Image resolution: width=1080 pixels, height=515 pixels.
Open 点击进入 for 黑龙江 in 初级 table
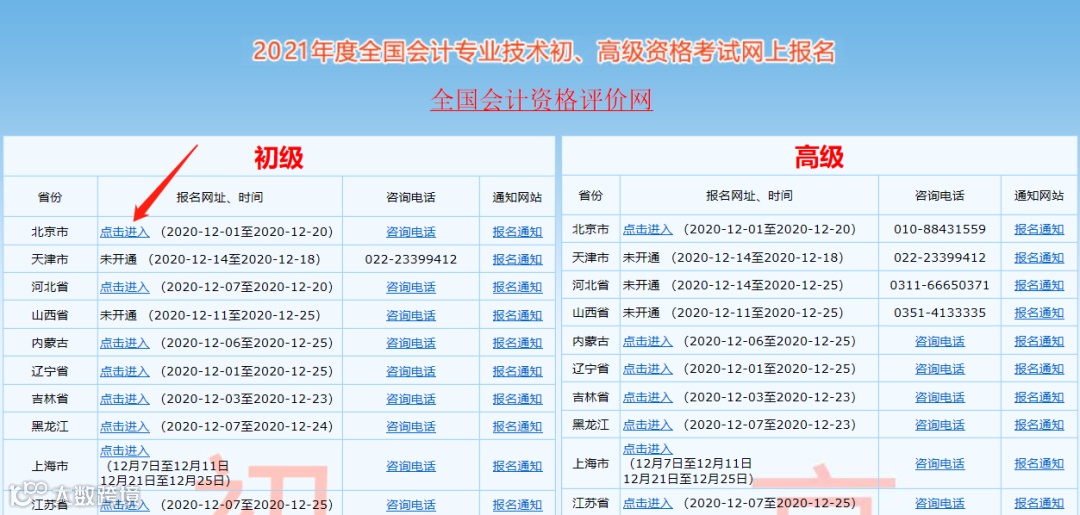(x=125, y=427)
